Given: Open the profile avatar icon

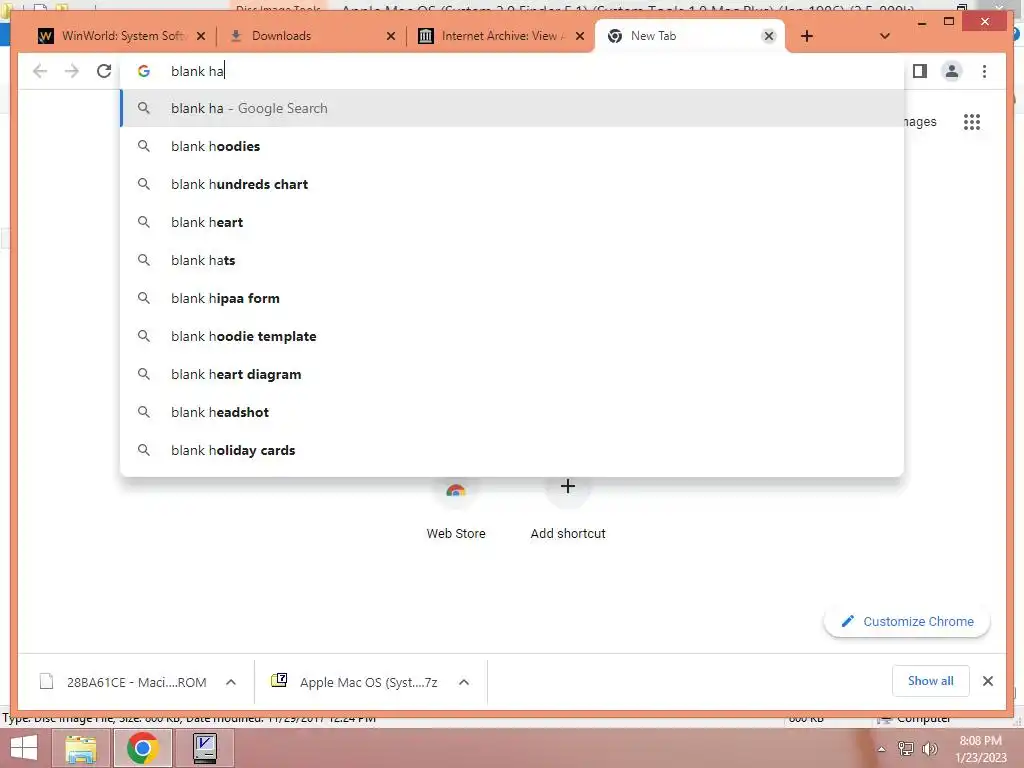Looking at the screenshot, I should tap(952, 71).
